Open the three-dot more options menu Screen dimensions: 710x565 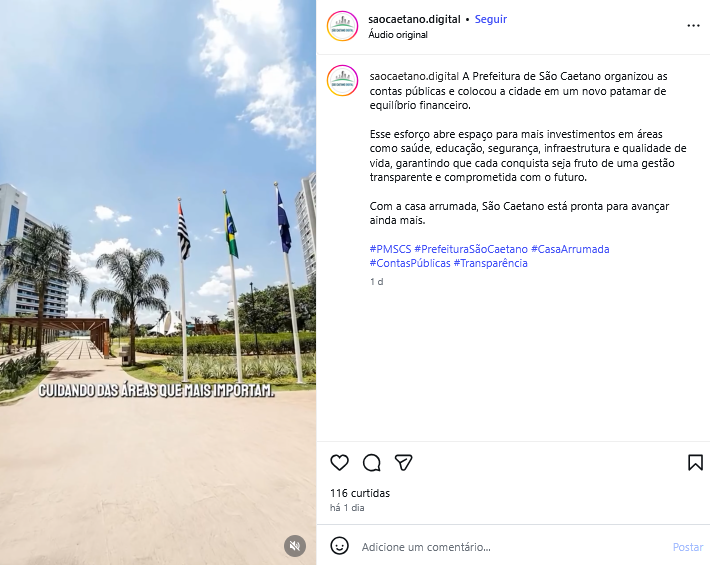coord(693,26)
